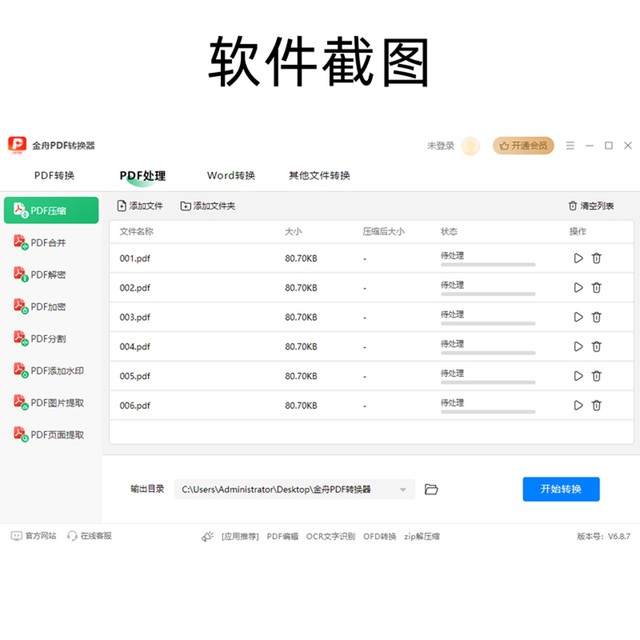
Task: Select PDF页面提取 in the sidebar
Action: point(51,434)
